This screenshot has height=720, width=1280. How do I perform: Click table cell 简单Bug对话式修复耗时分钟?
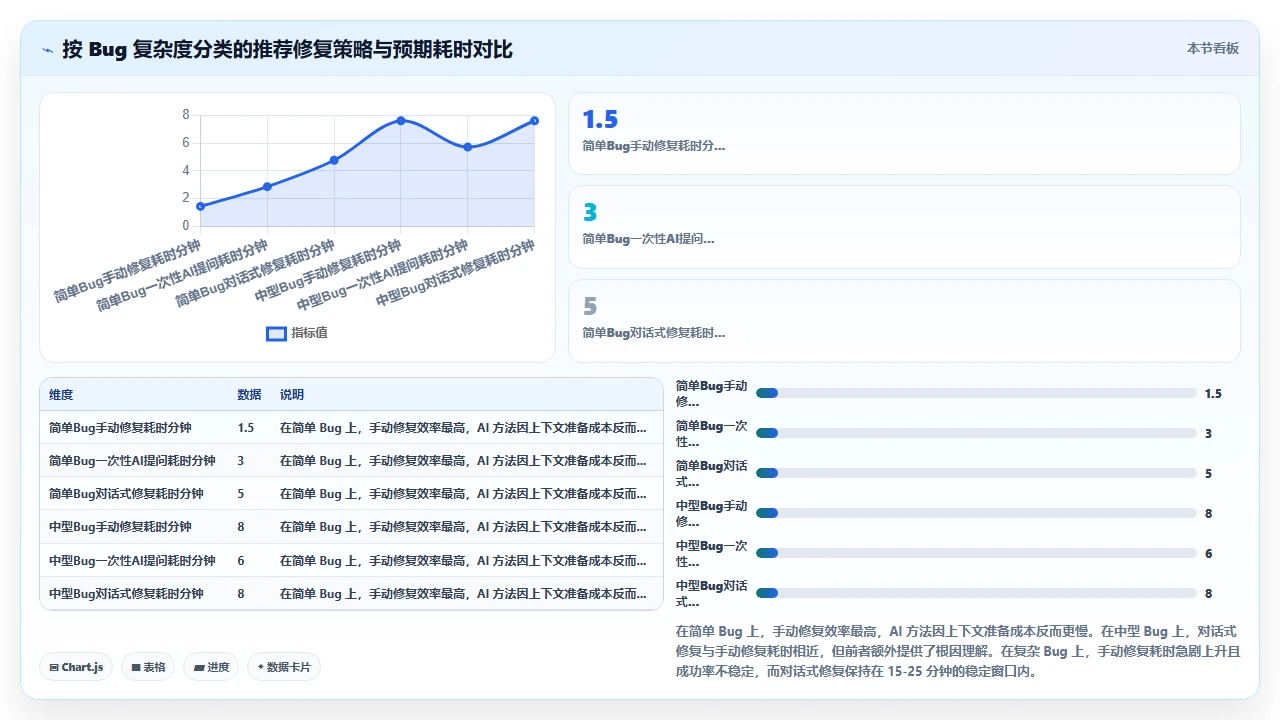tap(126, 494)
